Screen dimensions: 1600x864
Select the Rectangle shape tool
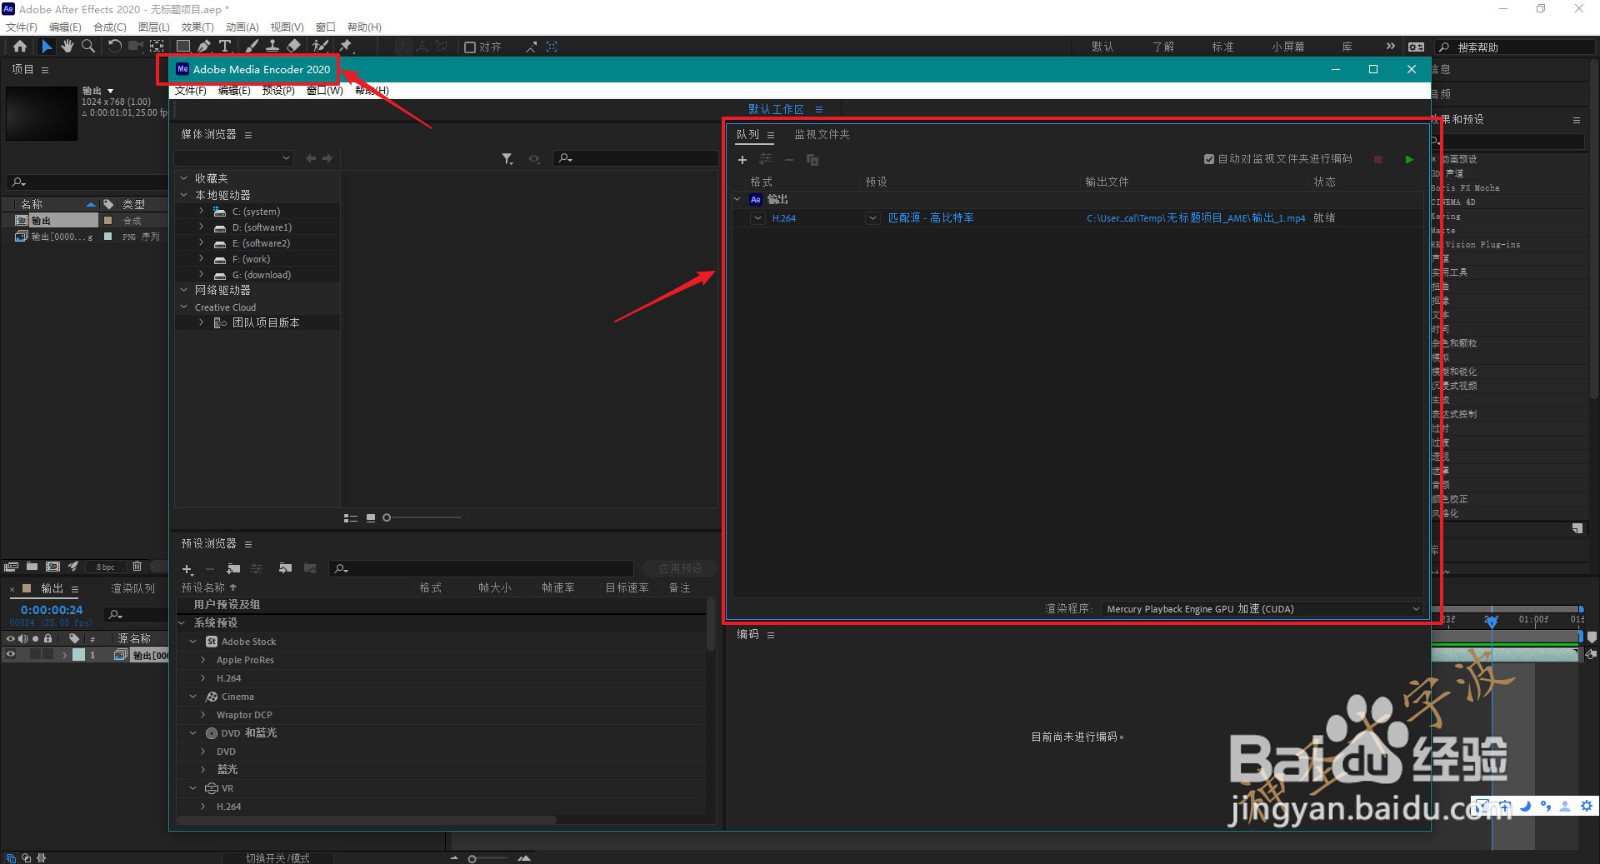[x=183, y=46]
